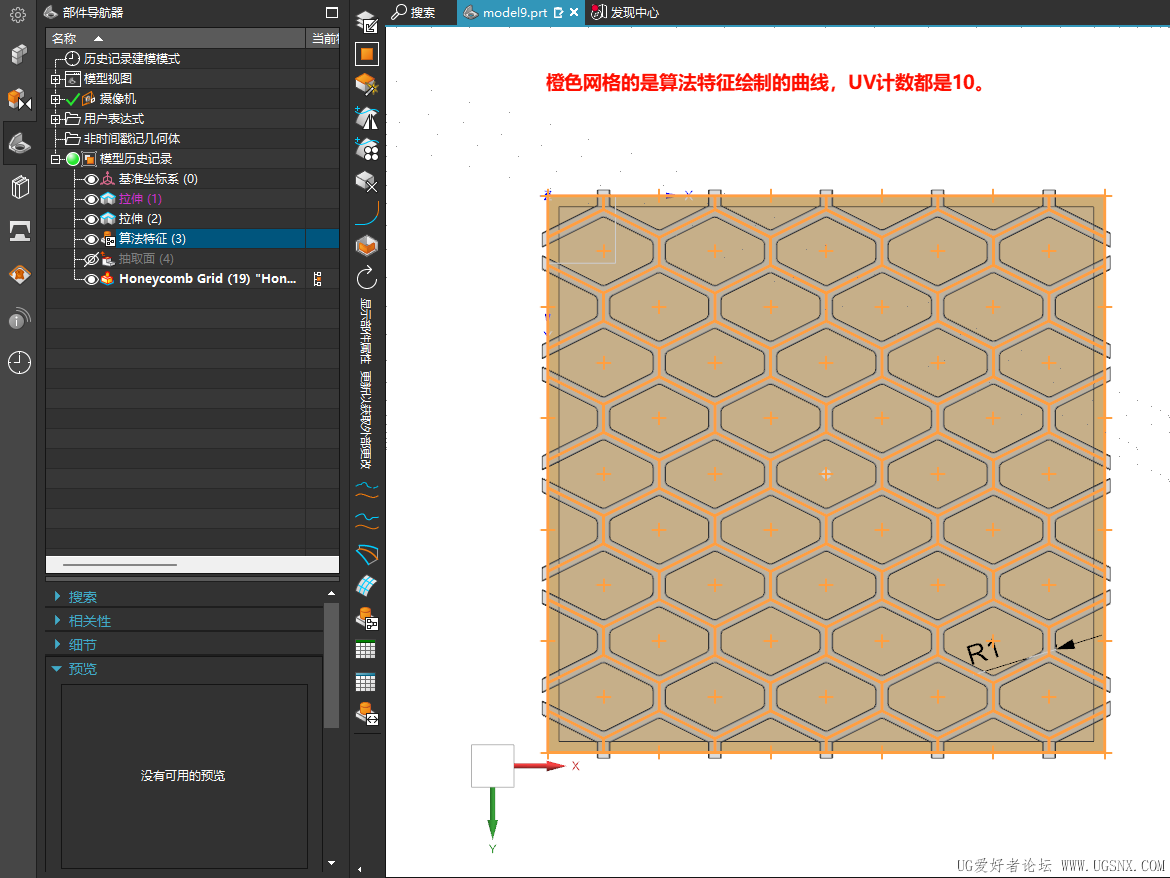
Task: Select 拉伸 (2) in the feature tree
Action: [x=140, y=219]
